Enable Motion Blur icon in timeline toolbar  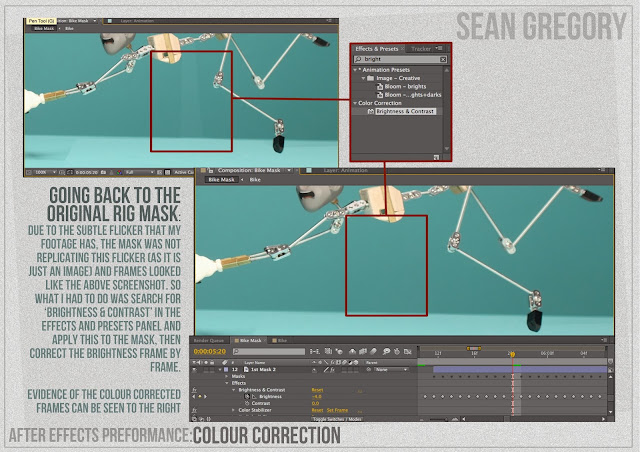click(373, 351)
